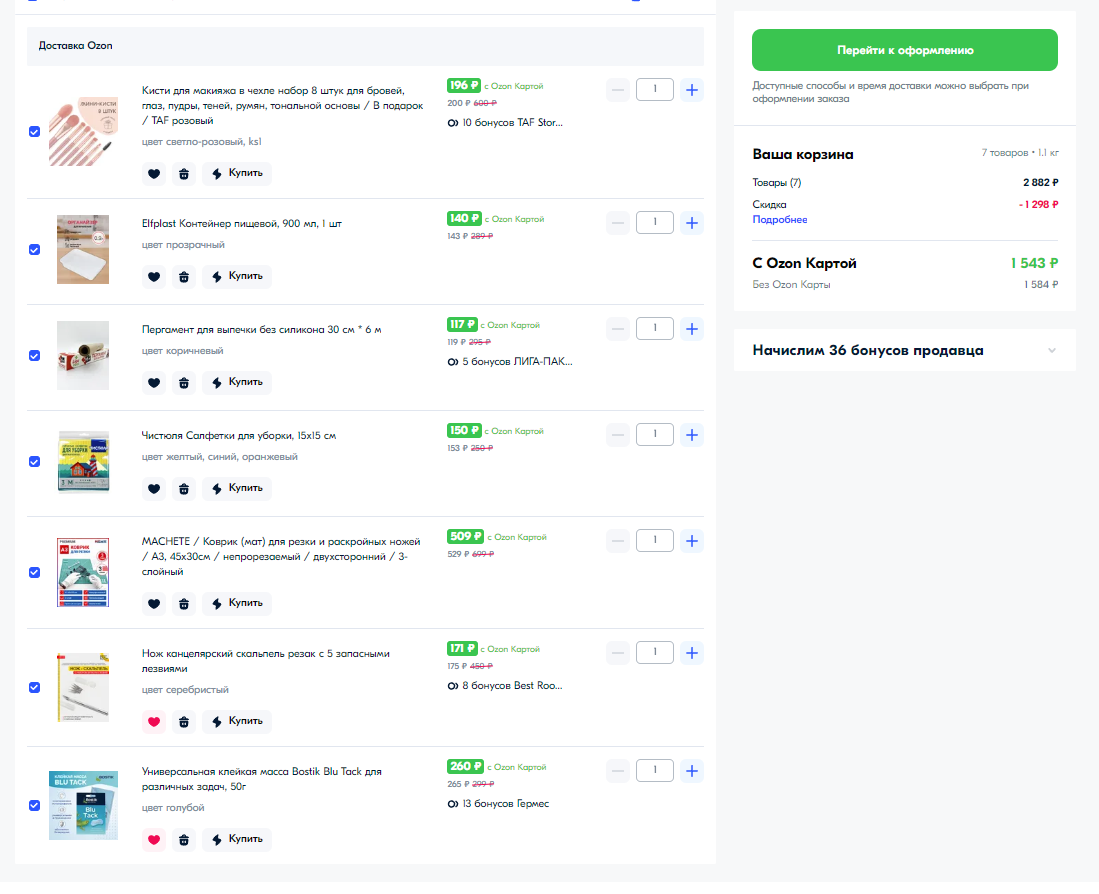Increase quantity of baking parchment
Screen dimensions: 1099x894
tap(692, 329)
